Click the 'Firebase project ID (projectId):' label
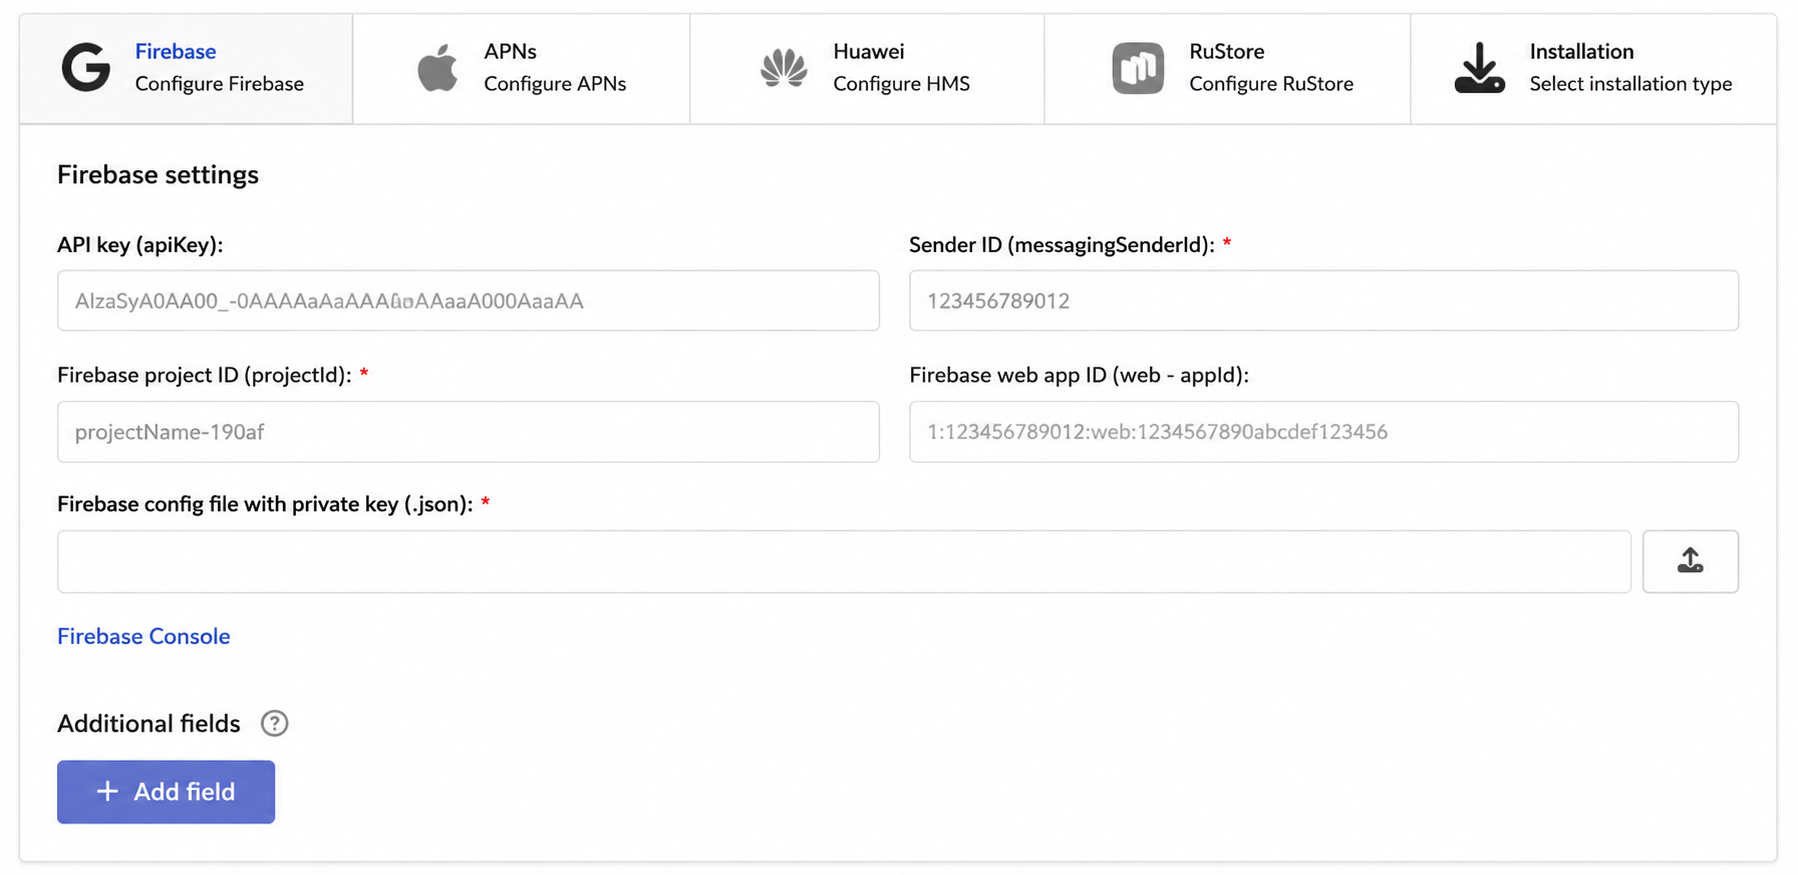 click(x=204, y=375)
